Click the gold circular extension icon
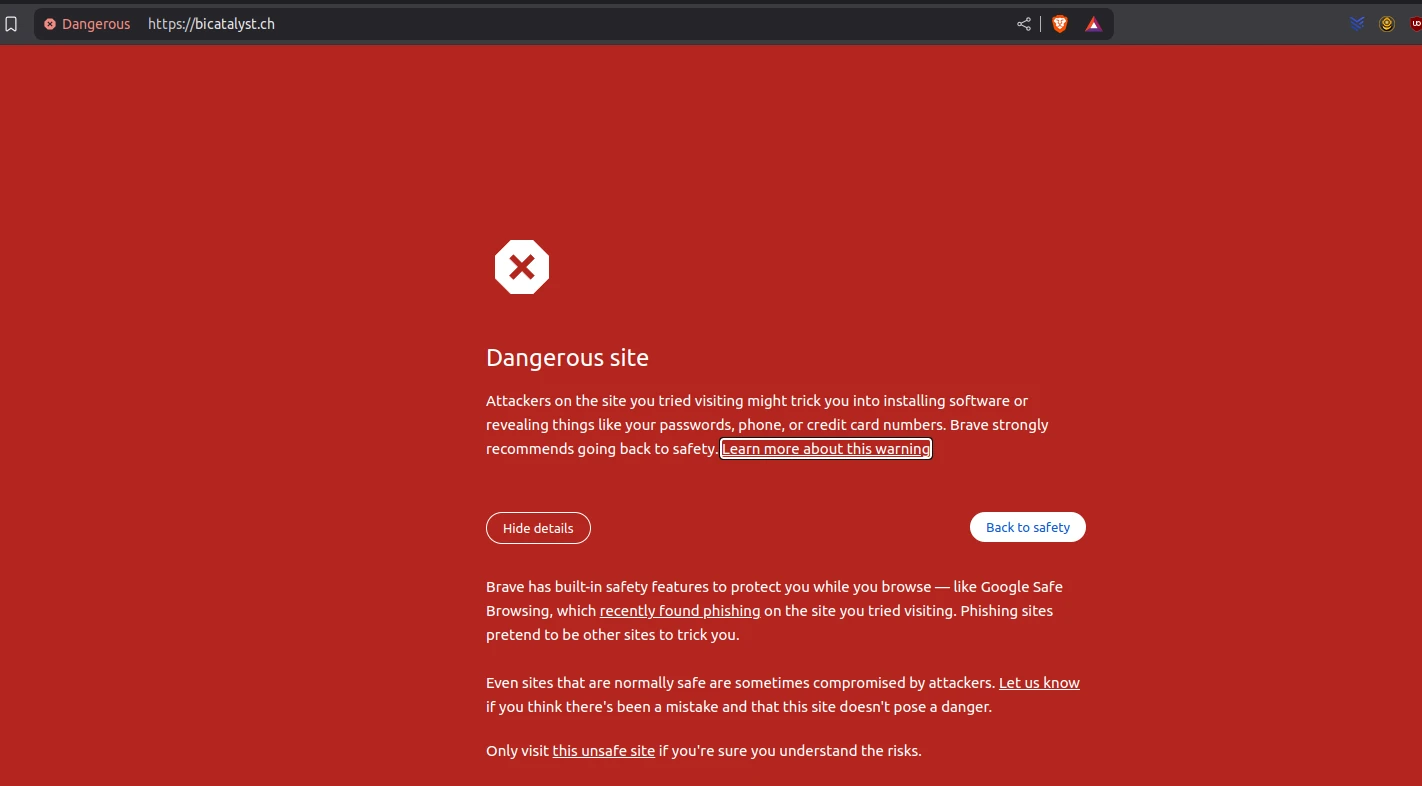This screenshot has height=786, width=1422. pyautogui.click(x=1387, y=24)
